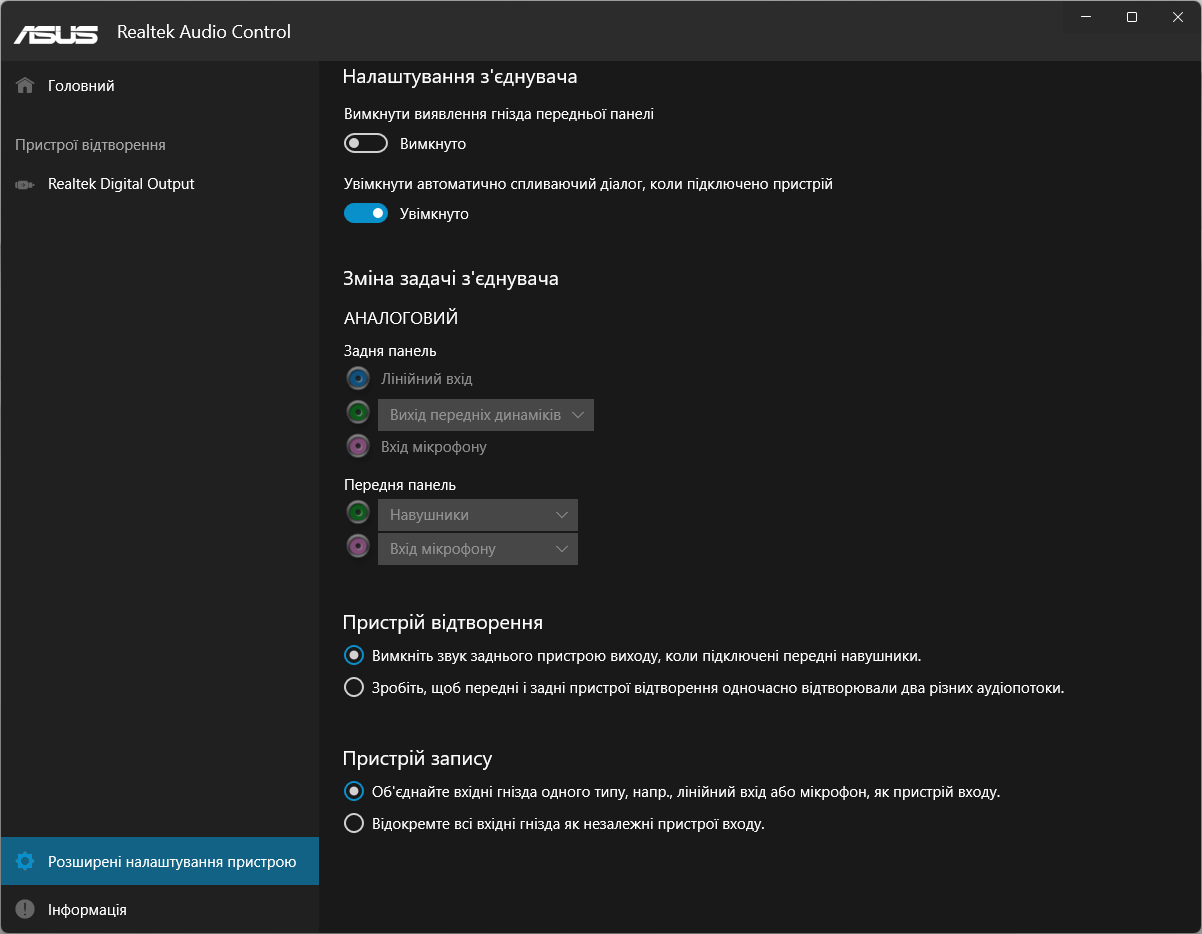The height and width of the screenshot is (934, 1202).
Task: Toggle front panel jack detection switch
Action: tap(366, 144)
